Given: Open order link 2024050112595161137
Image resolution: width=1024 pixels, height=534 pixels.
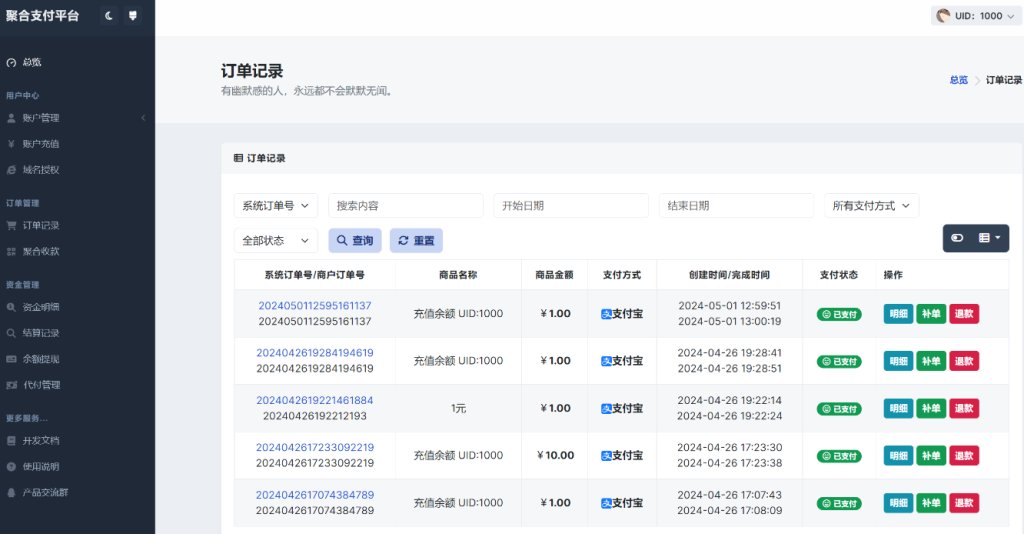Looking at the screenshot, I should pos(315,305).
